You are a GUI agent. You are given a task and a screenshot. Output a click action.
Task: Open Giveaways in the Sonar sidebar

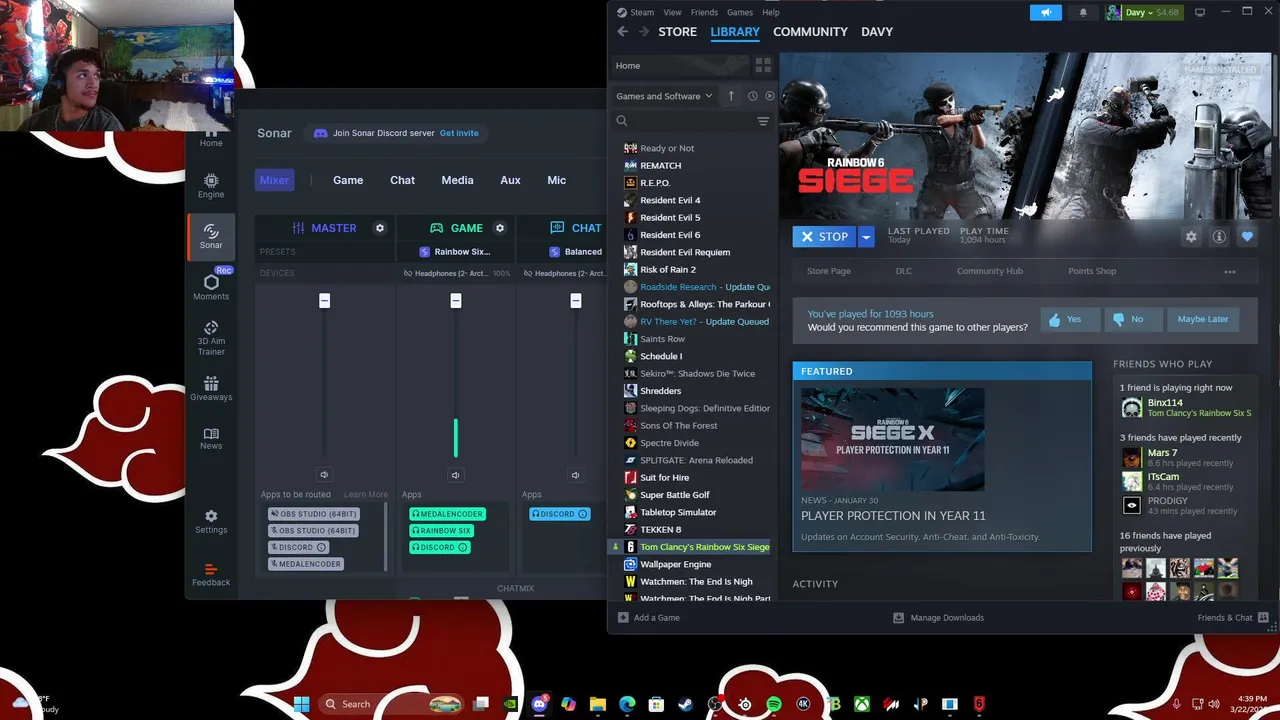(211, 389)
